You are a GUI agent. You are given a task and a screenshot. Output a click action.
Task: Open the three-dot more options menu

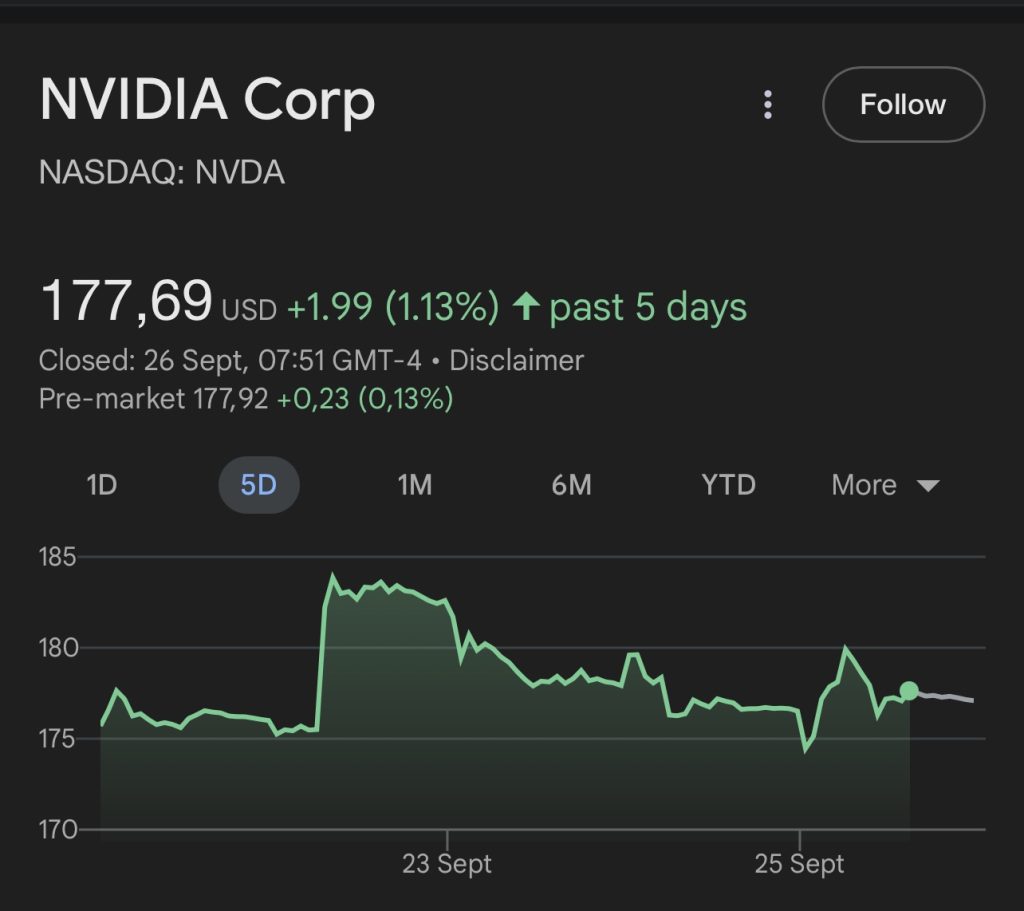(x=768, y=105)
